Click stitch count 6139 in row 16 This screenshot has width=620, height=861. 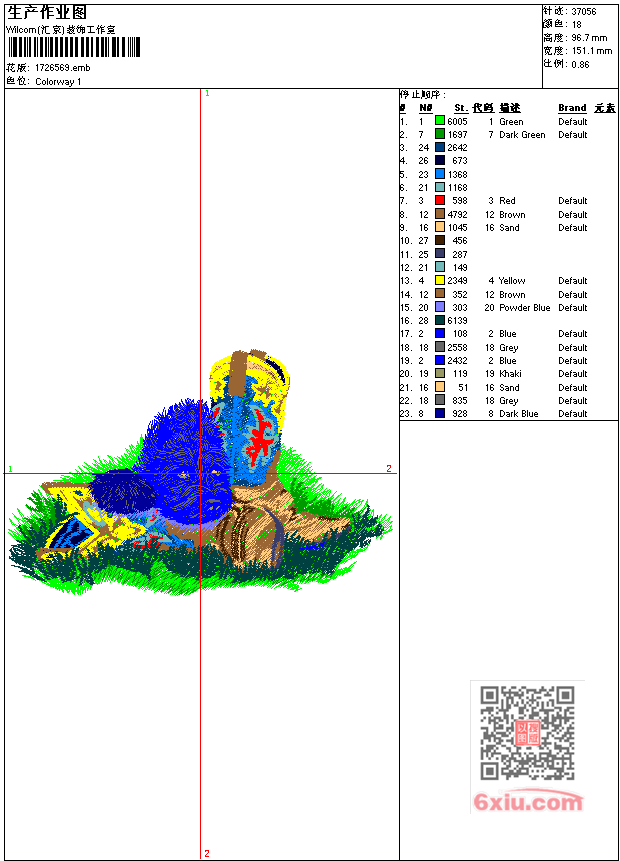[457, 321]
